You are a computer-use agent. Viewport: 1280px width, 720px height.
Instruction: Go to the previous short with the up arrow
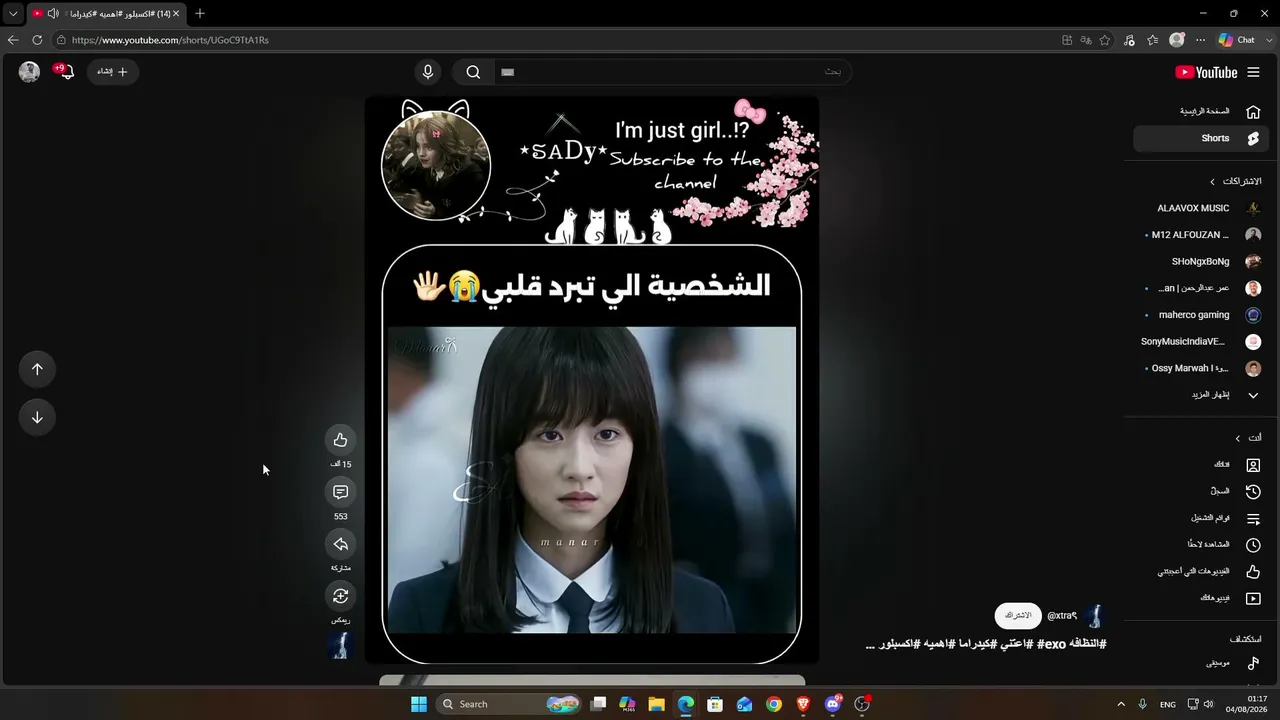(37, 369)
